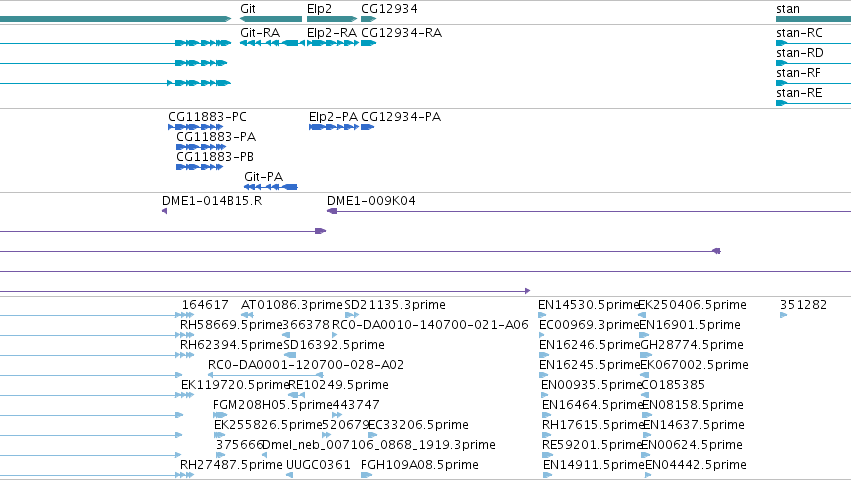
Task: Click the EN16245.5prime EST label
Action: (590, 365)
